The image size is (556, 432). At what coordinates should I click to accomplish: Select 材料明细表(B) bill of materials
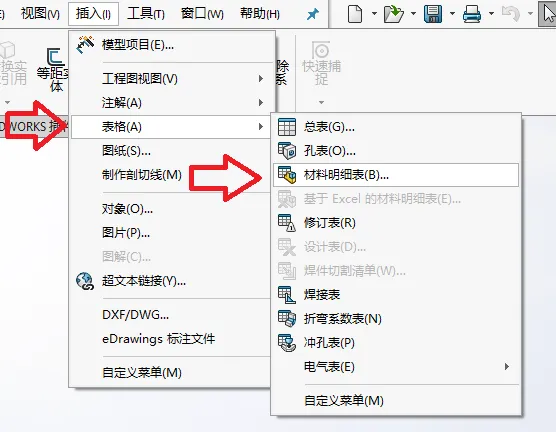(x=396, y=175)
